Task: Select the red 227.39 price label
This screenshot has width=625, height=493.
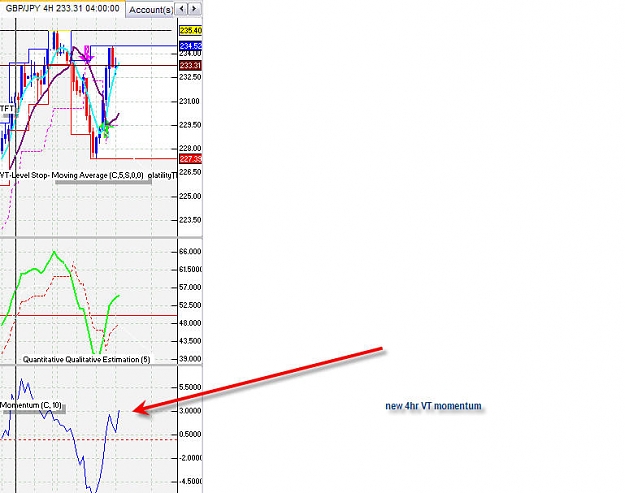Action: (x=191, y=159)
